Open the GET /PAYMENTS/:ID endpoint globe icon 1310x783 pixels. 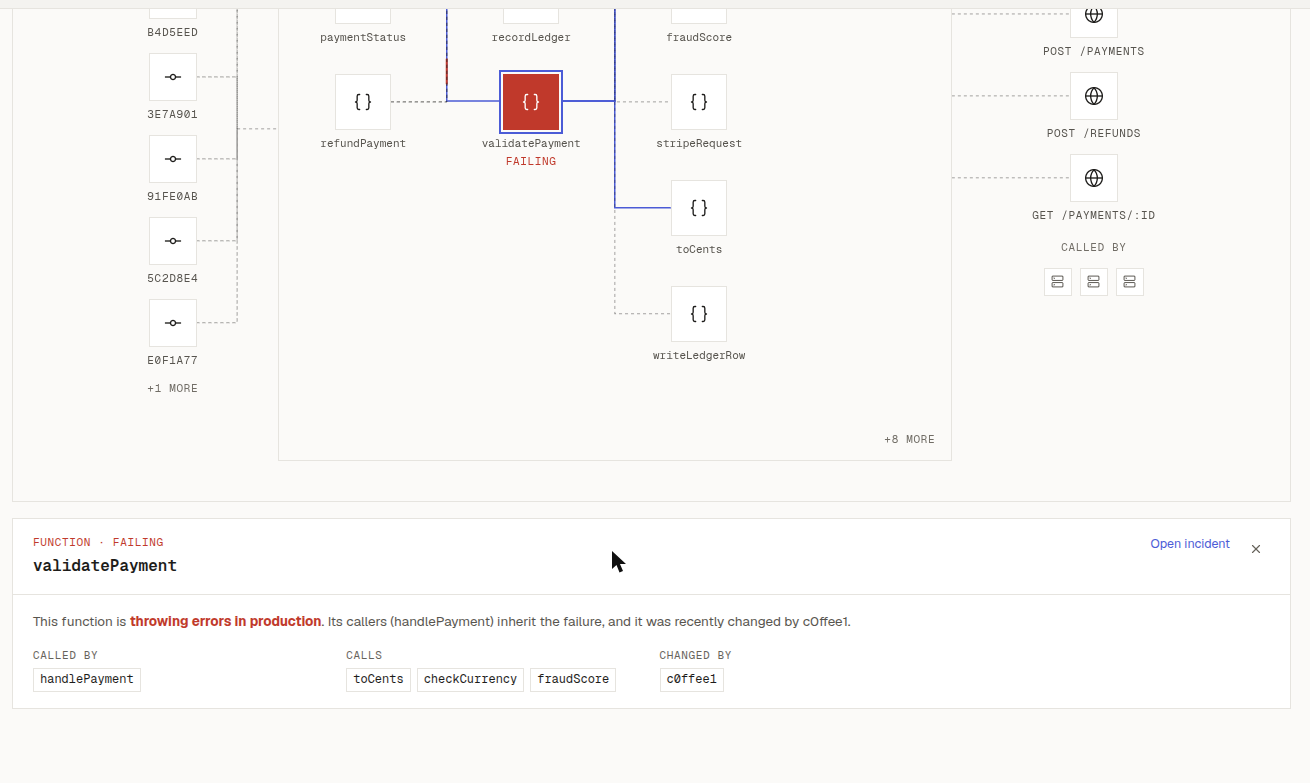(1094, 178)
